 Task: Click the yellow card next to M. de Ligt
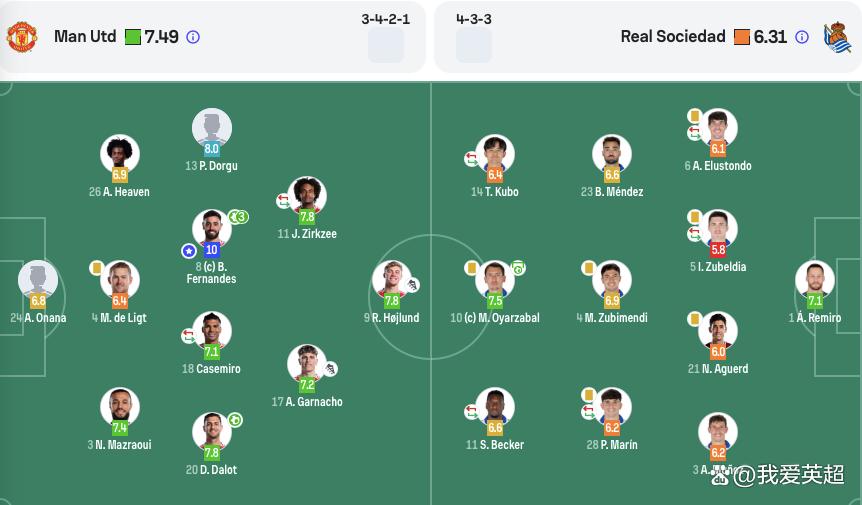point(97,268)
